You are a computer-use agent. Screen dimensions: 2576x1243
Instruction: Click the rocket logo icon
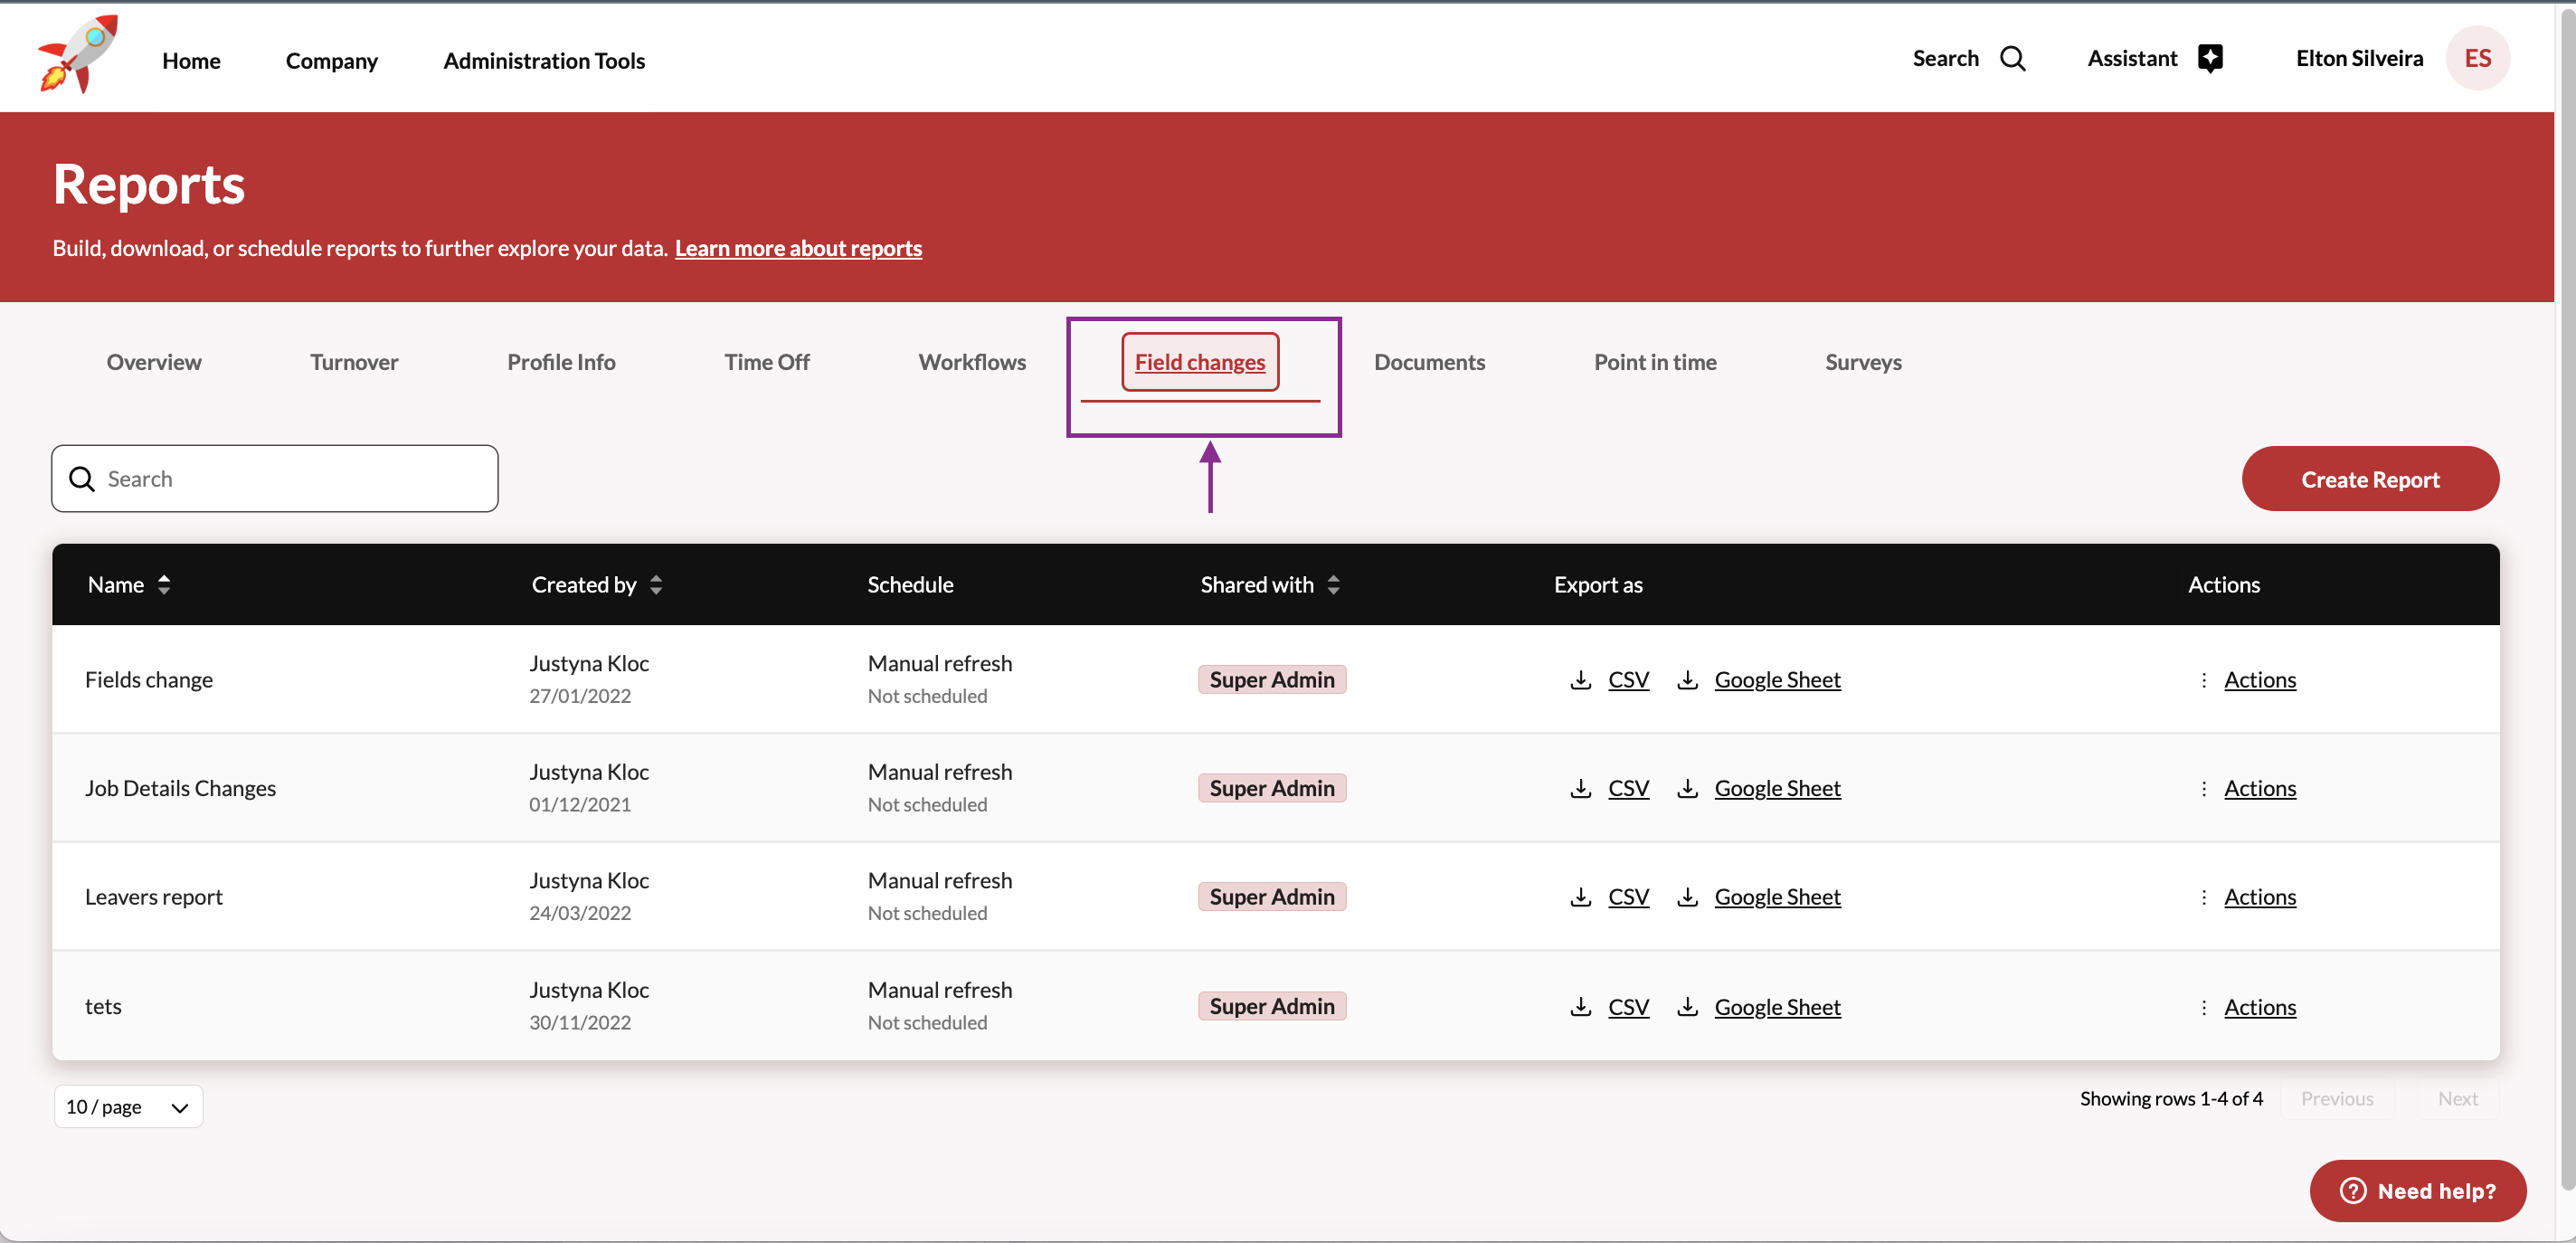(x=78, y=55)
